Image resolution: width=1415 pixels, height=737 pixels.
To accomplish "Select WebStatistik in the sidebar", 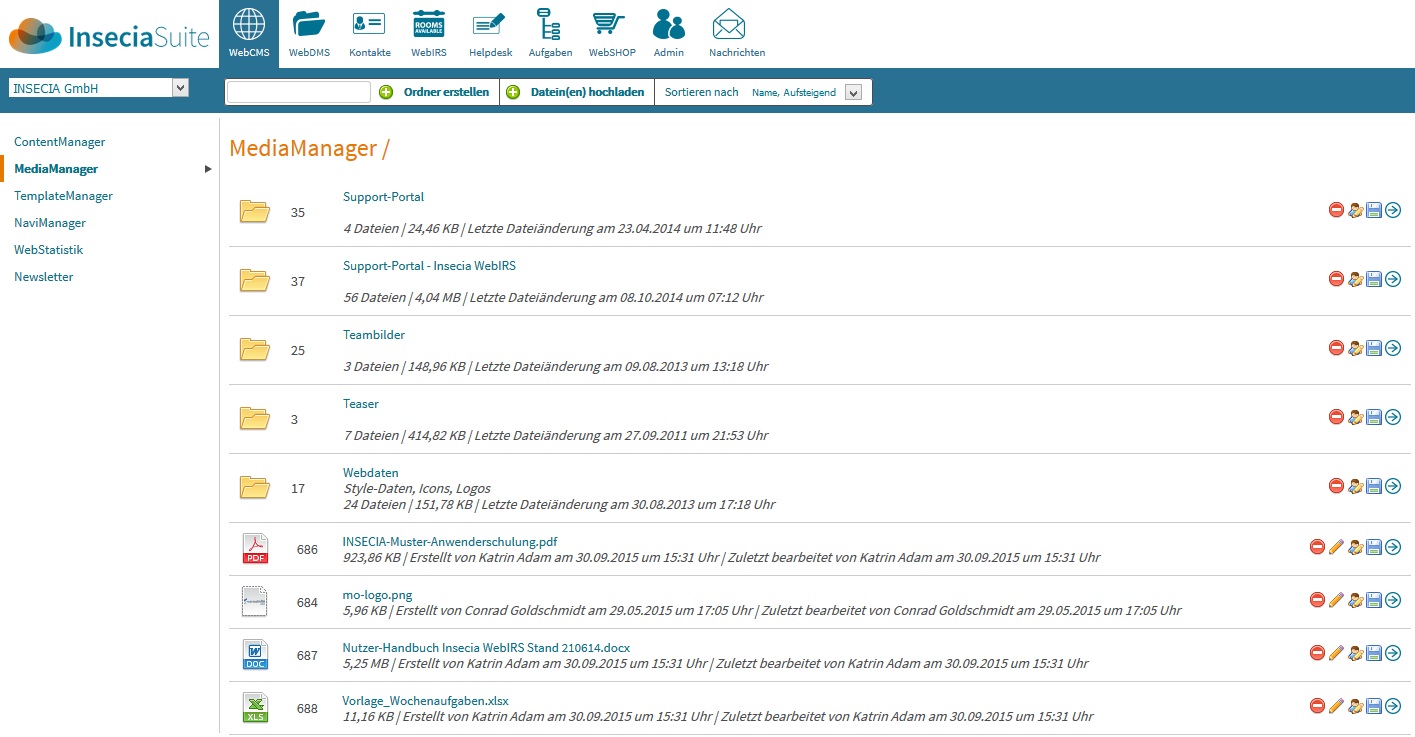I will click(48, 250).
